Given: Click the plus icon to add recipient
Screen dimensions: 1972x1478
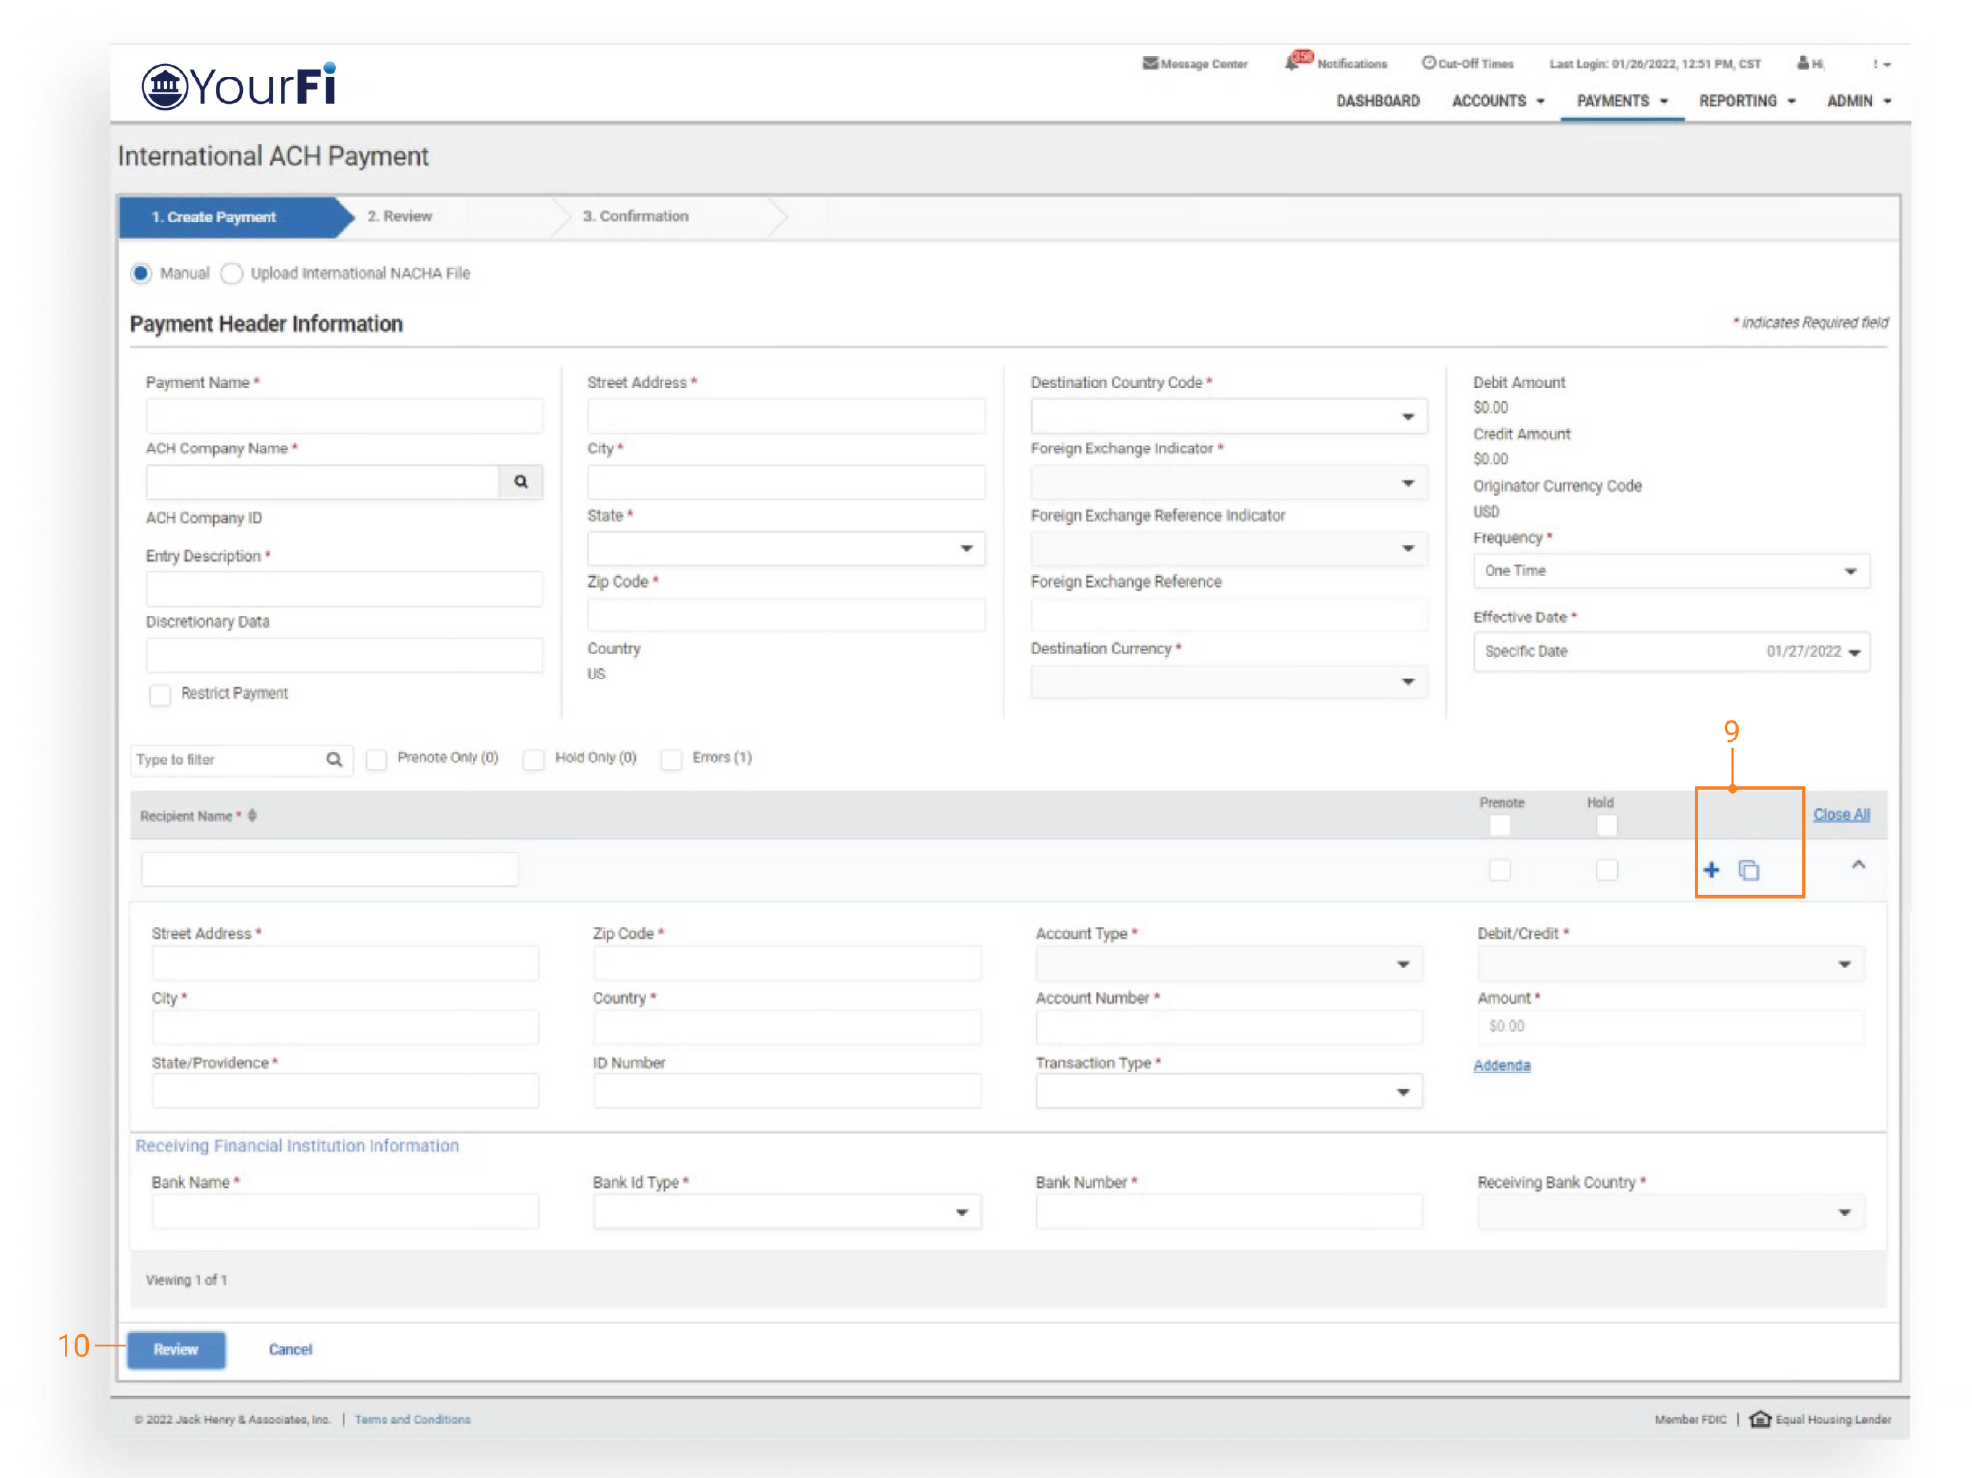Looking at the screenshot, I should coord(1711,870).
